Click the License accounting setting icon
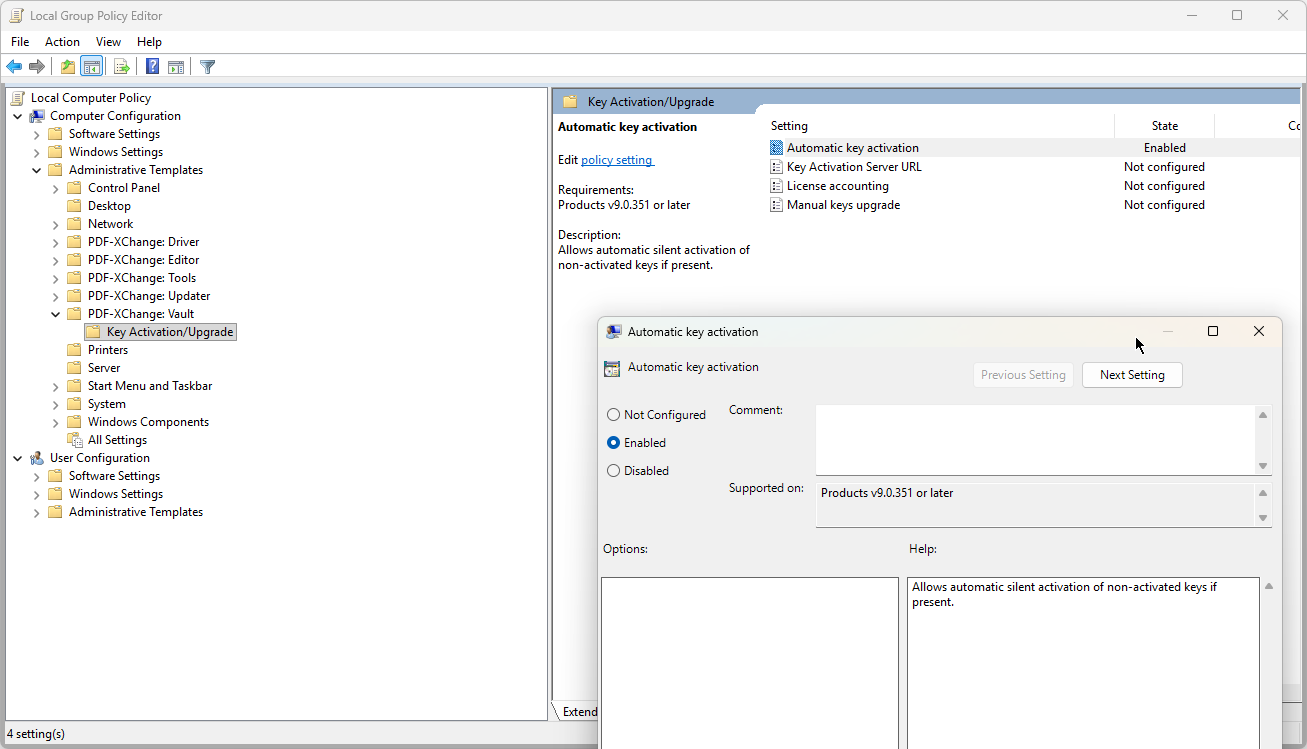This screenshot has height=749, width=1307. [777, 186]
